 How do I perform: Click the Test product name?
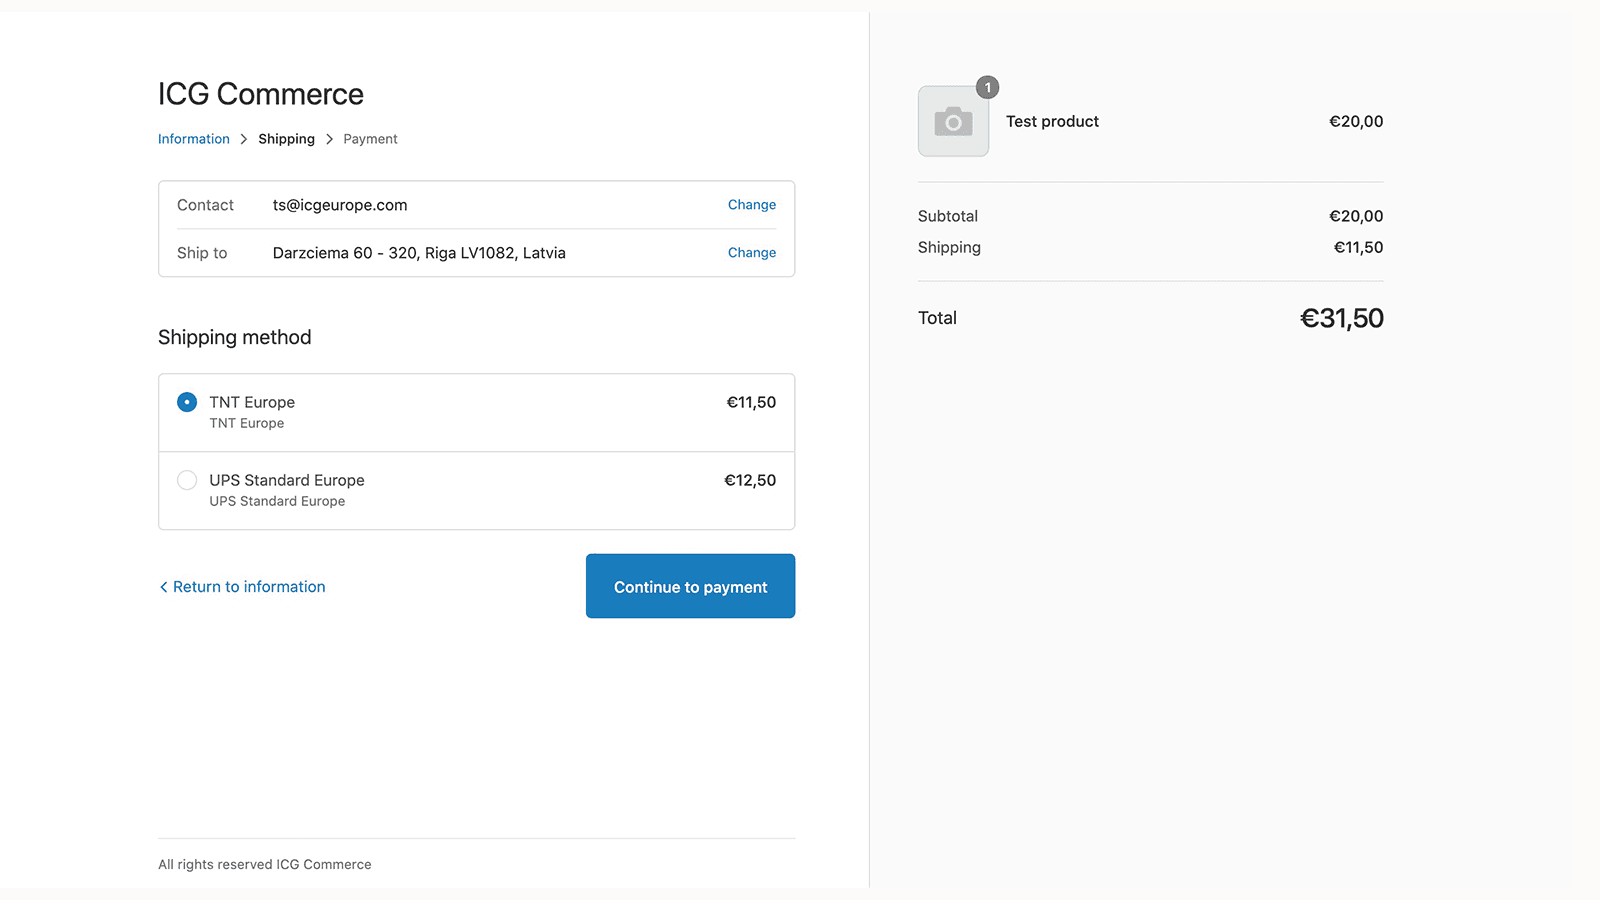1052,121
